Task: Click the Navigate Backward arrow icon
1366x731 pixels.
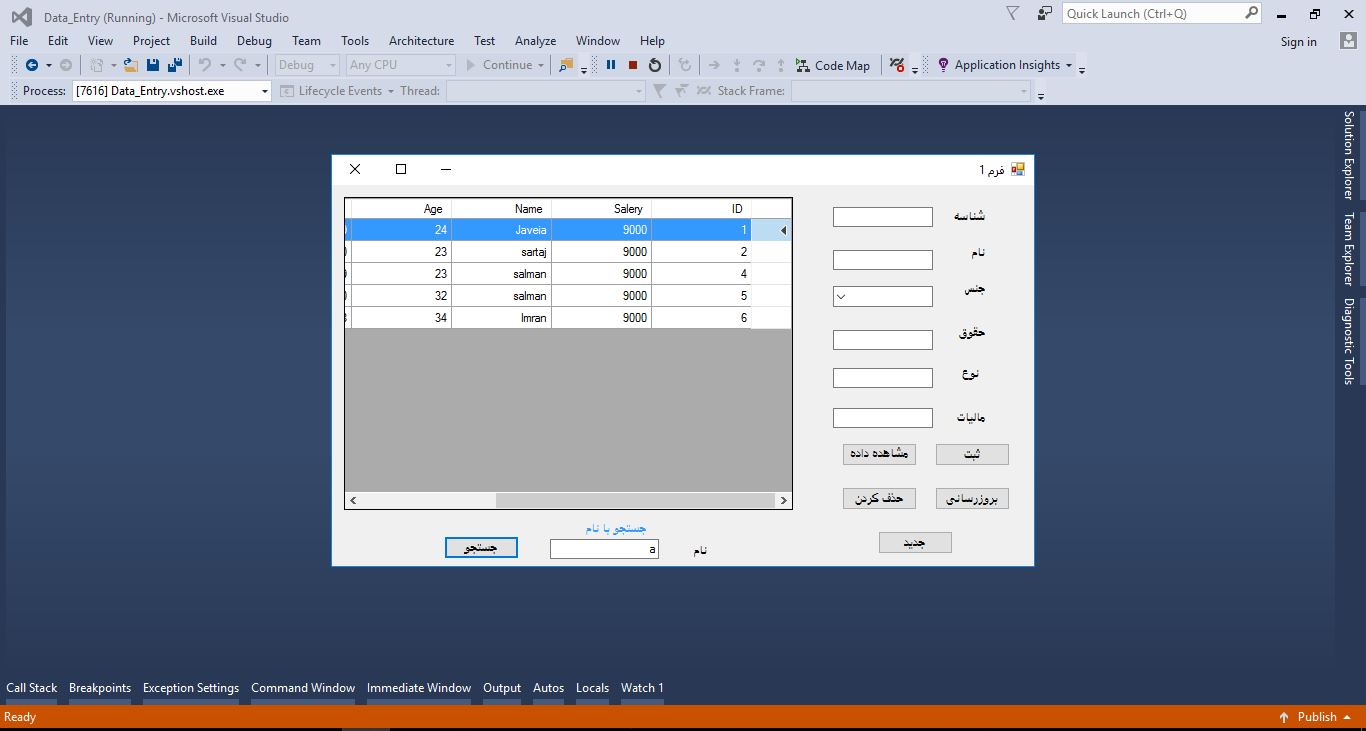Action: point(32,65)
